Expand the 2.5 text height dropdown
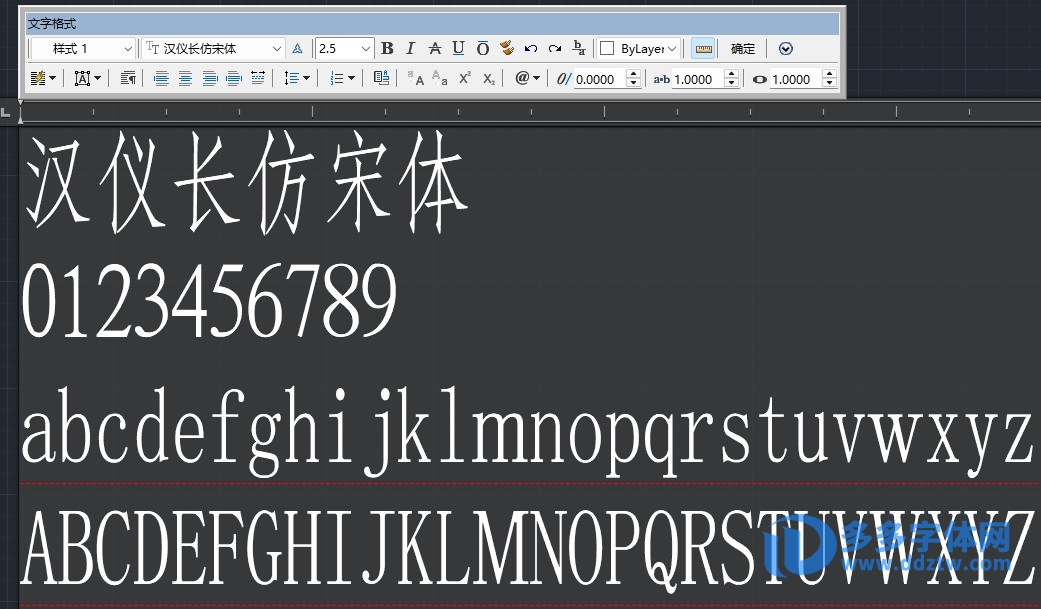The image size is (1041, 609). [x=365, y=49]
